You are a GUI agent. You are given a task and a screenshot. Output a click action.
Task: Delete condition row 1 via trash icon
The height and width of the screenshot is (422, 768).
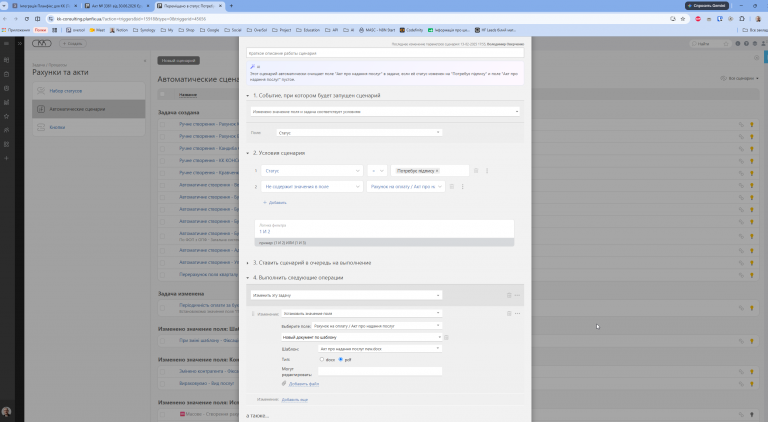coord(476,170)
